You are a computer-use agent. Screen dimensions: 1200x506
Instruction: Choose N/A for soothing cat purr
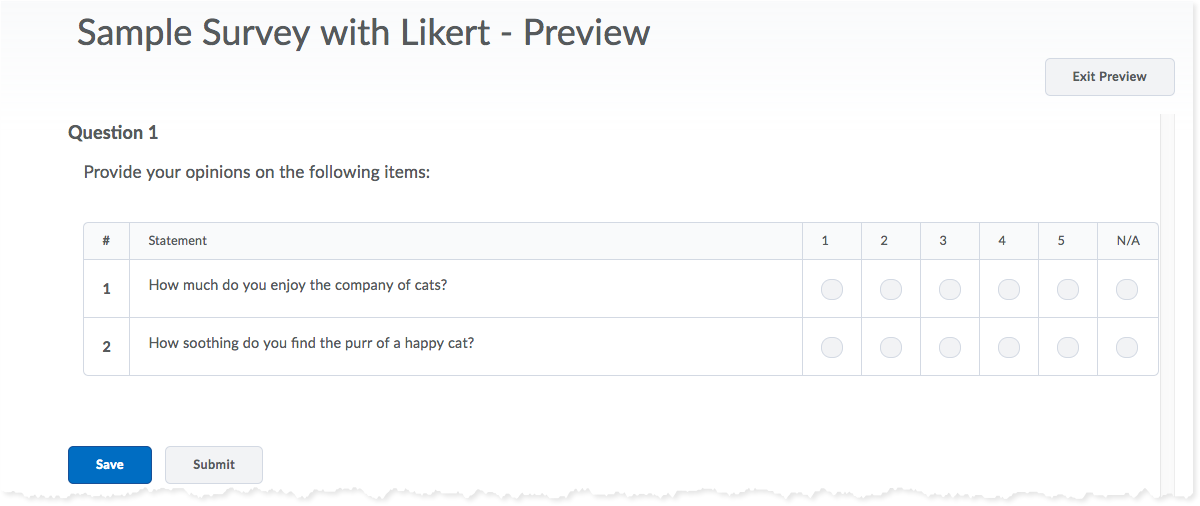point(1126,348)
